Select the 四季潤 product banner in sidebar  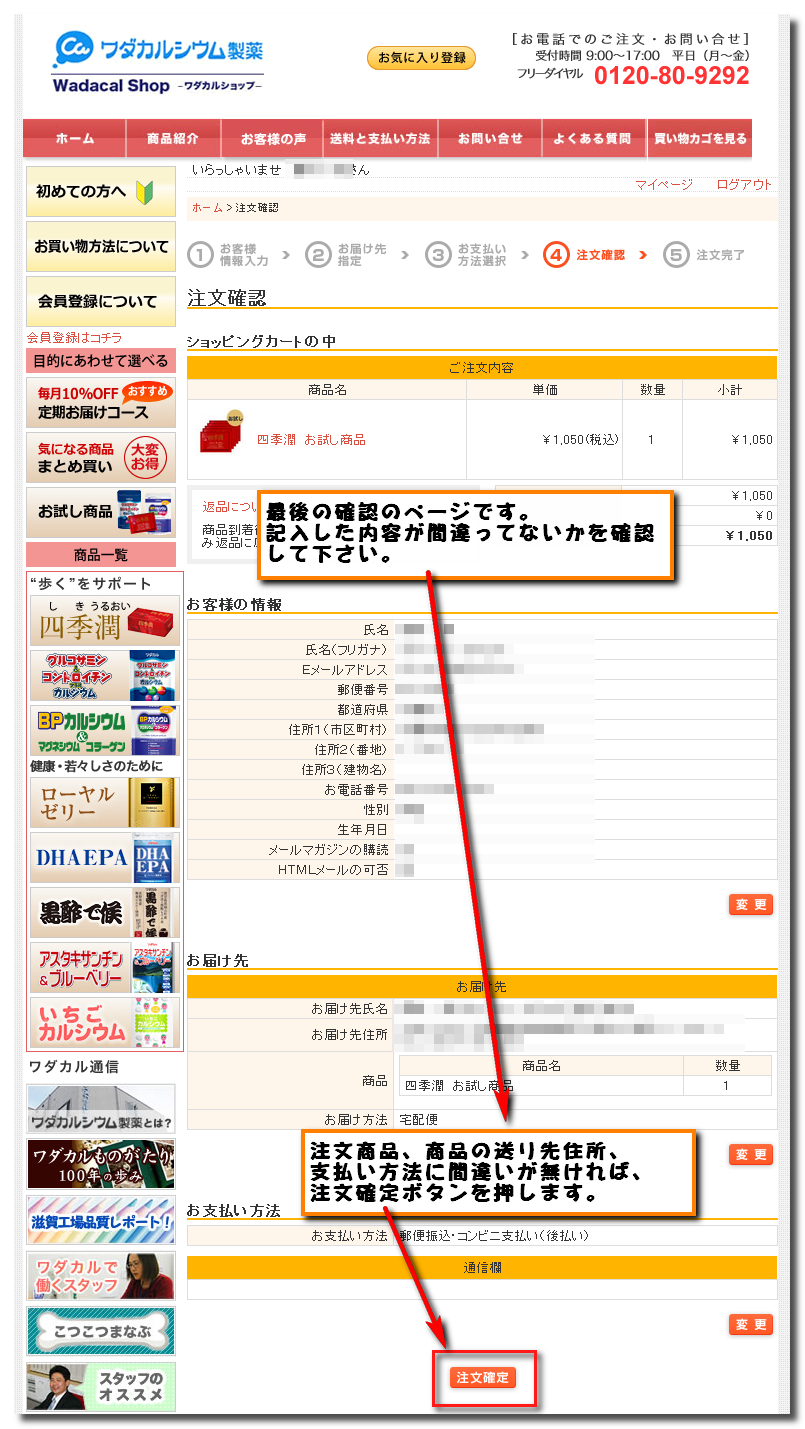pos(106,621)
